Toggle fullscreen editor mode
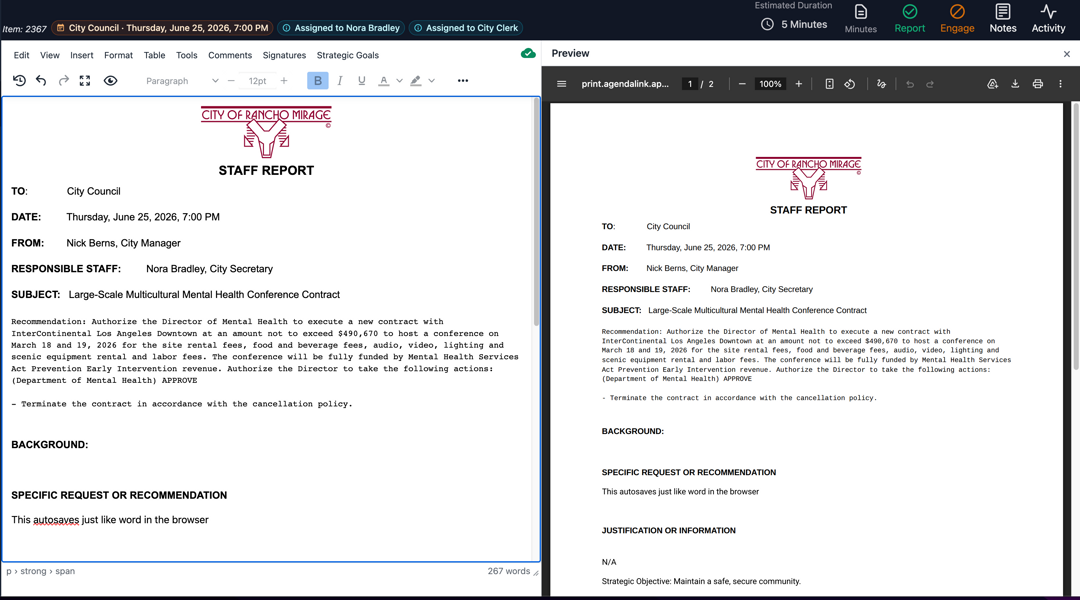Screen dimensions: 1080x600 pyautogui.click(x=85, y=81)
